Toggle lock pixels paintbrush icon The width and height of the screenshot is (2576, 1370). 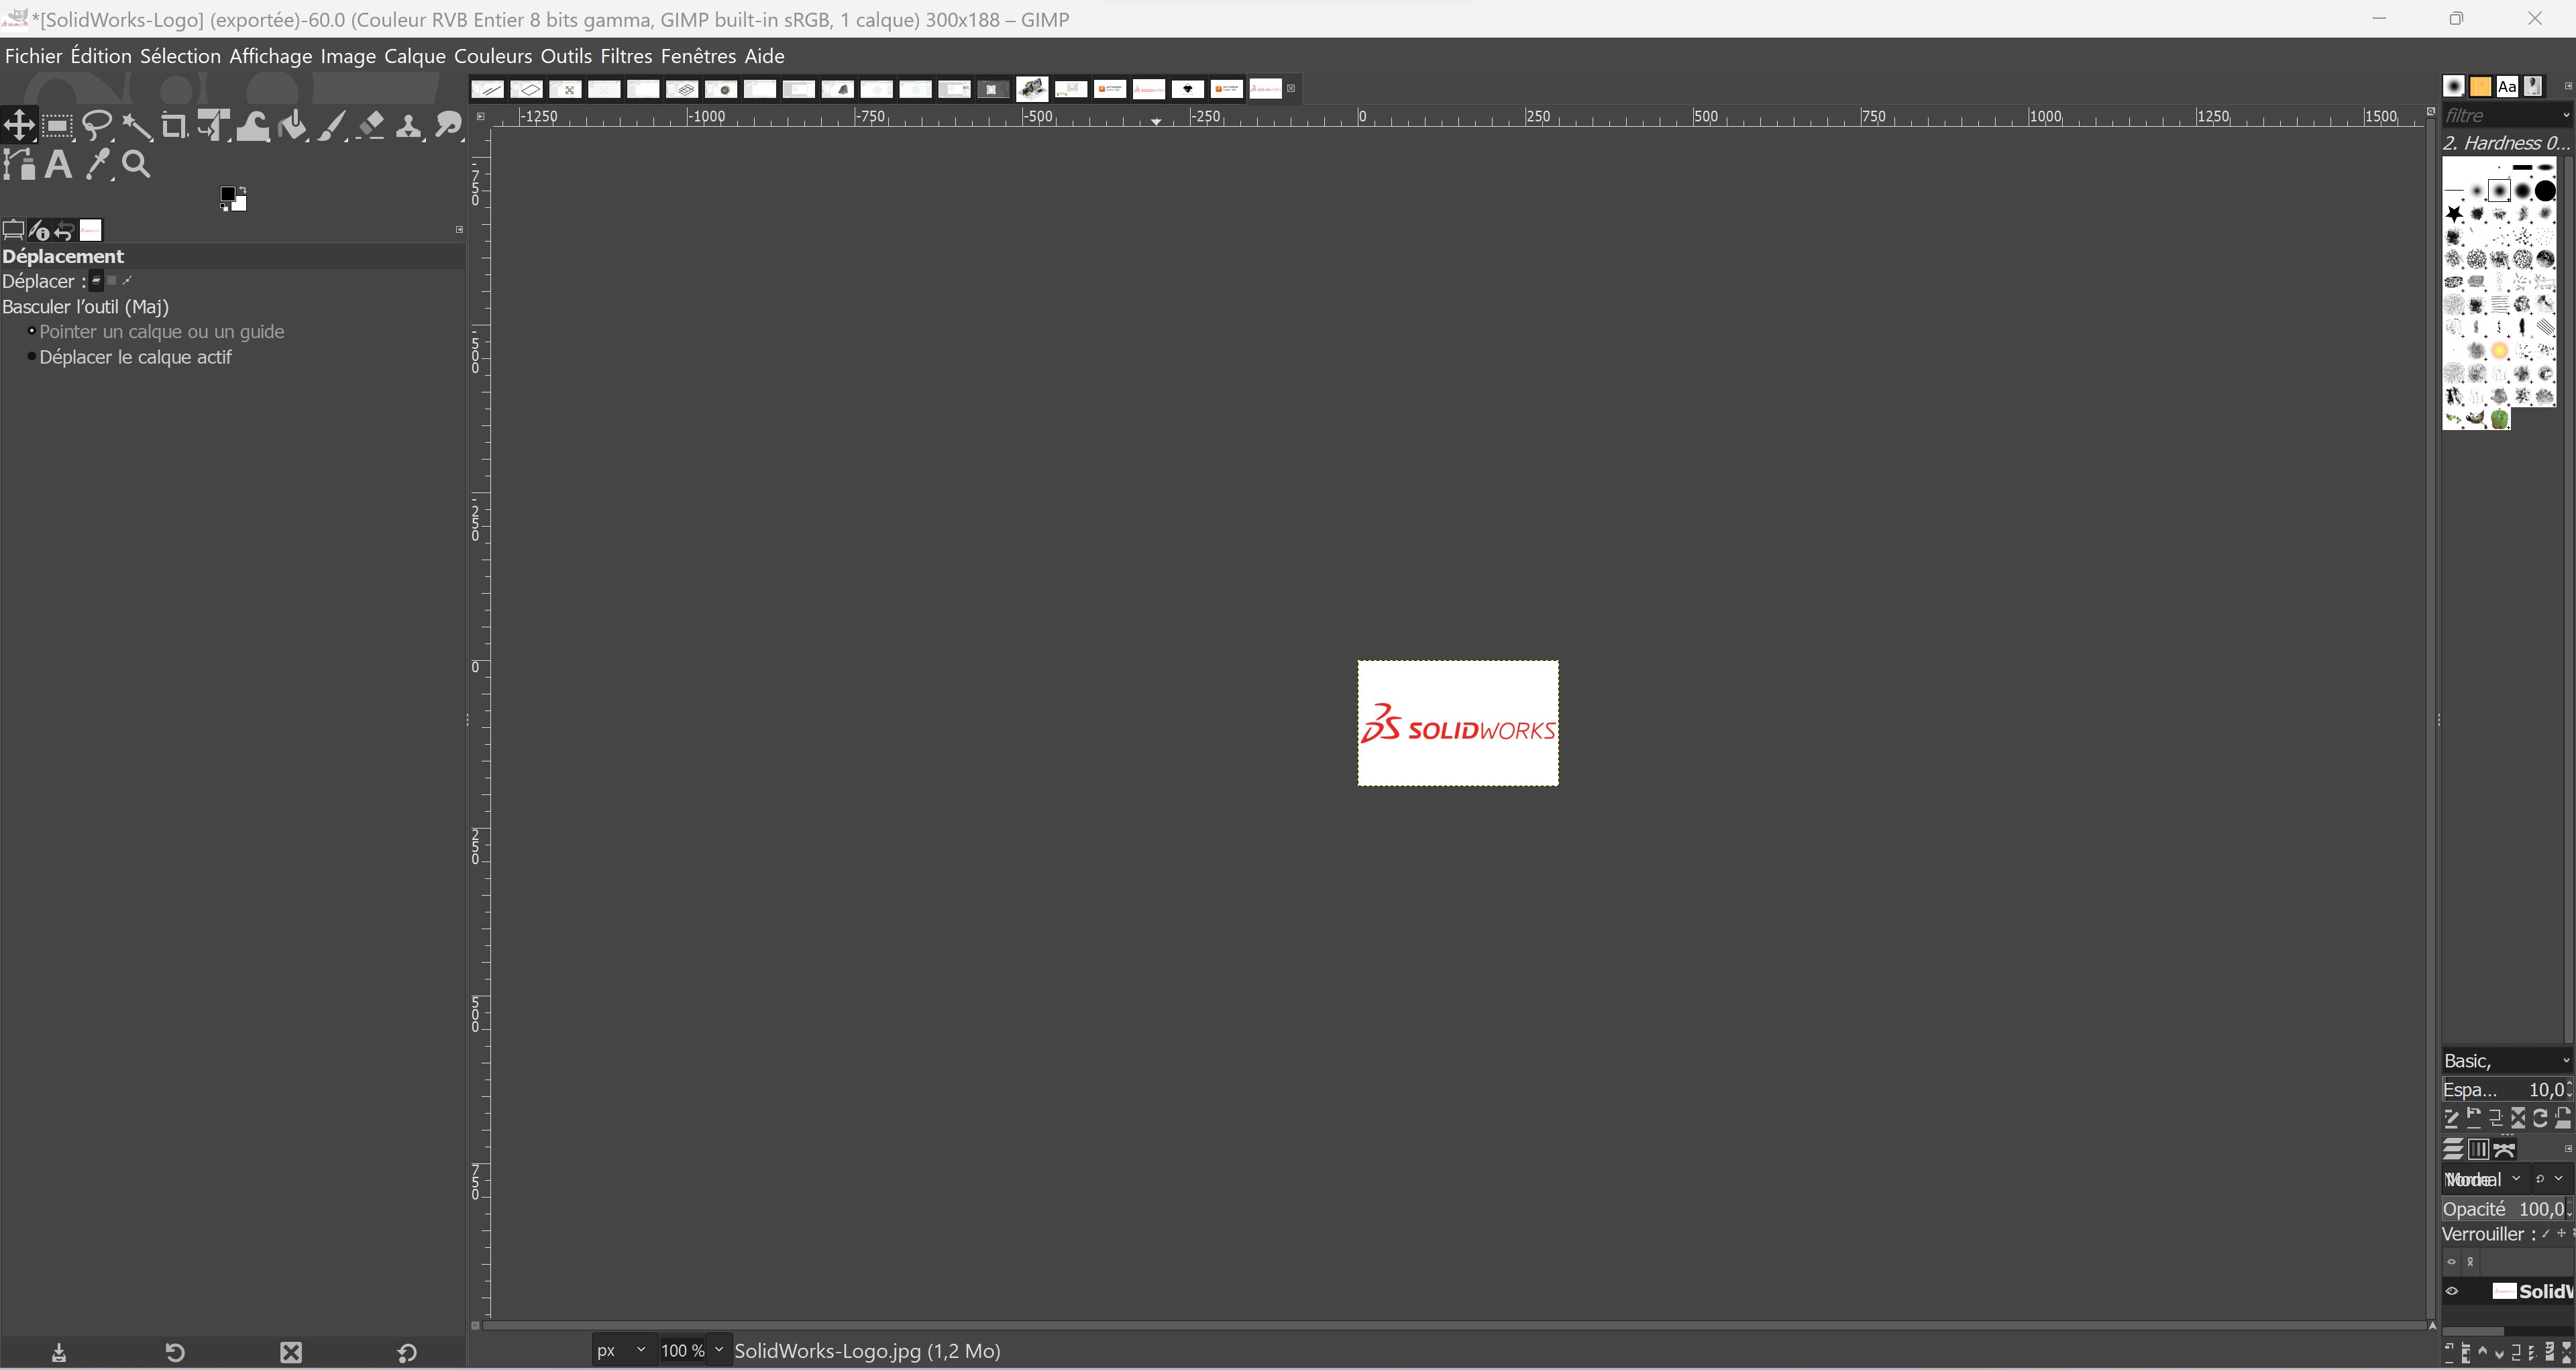(x=2546, y=1235)
